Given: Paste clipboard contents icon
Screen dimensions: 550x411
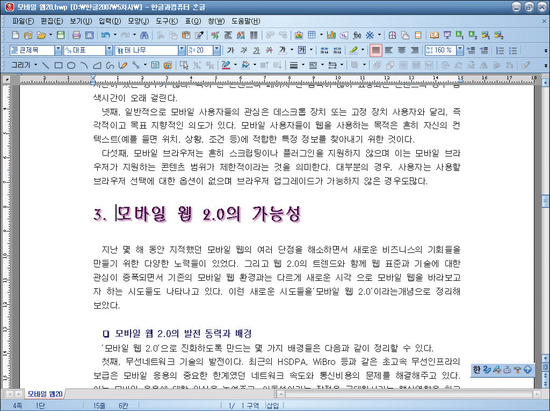Looking at the screenshot, I should click(x=186, y=35).
